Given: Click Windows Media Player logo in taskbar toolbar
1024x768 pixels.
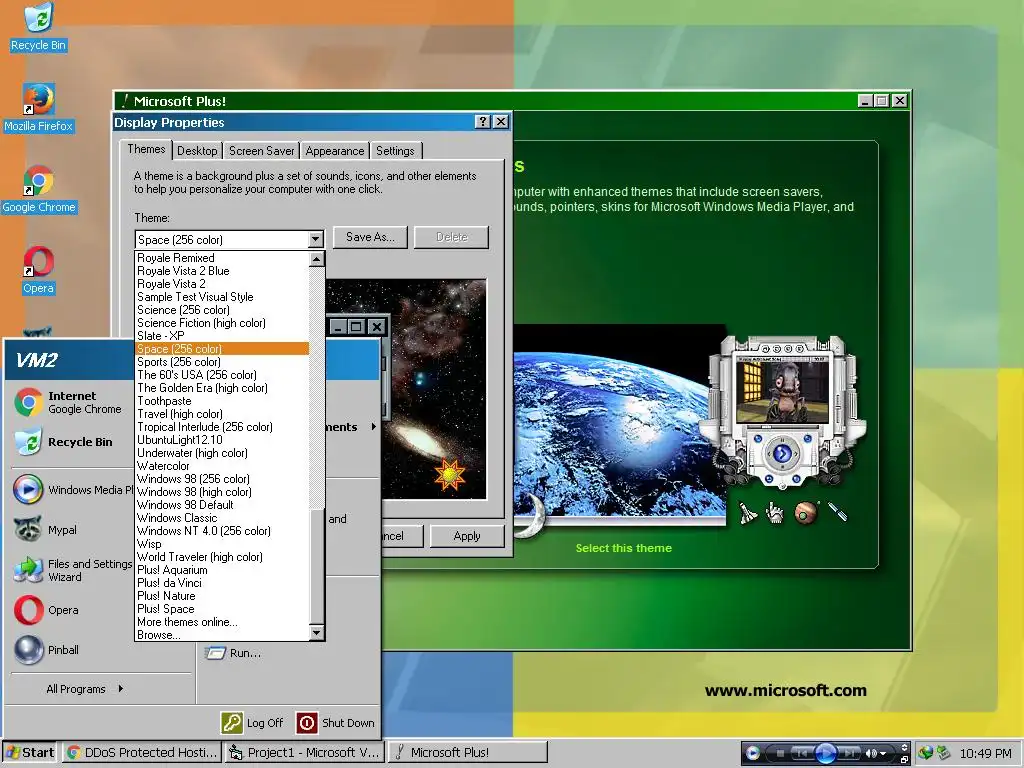Looking at the screenshot, I should [752, 753].
